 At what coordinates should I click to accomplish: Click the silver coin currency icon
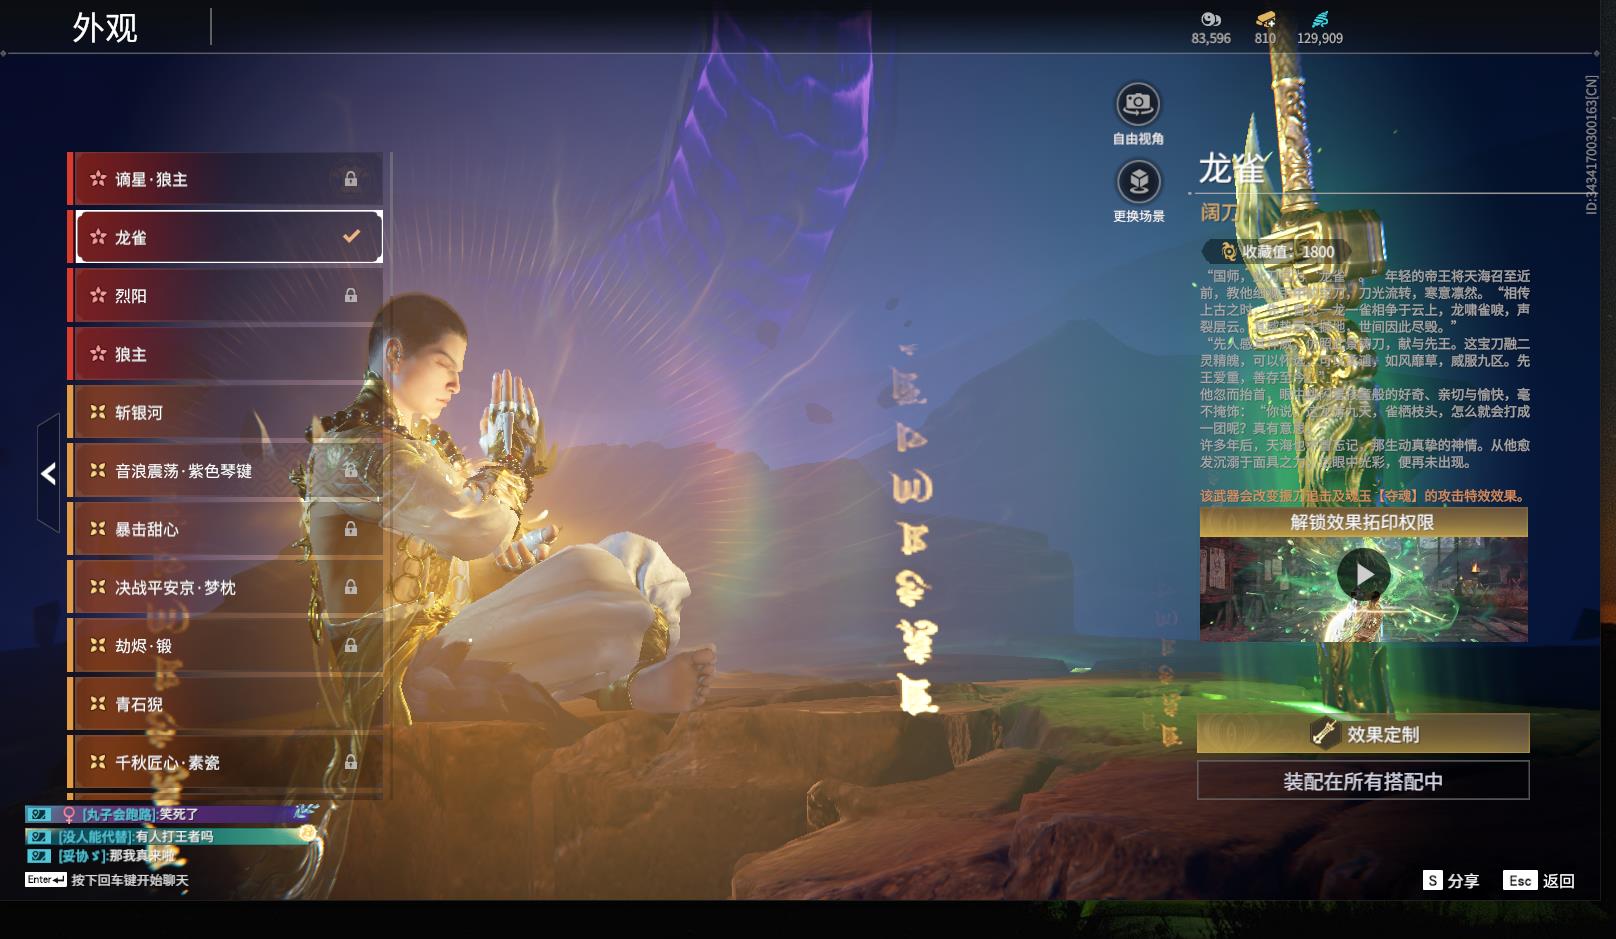(x=1210, y=19)
